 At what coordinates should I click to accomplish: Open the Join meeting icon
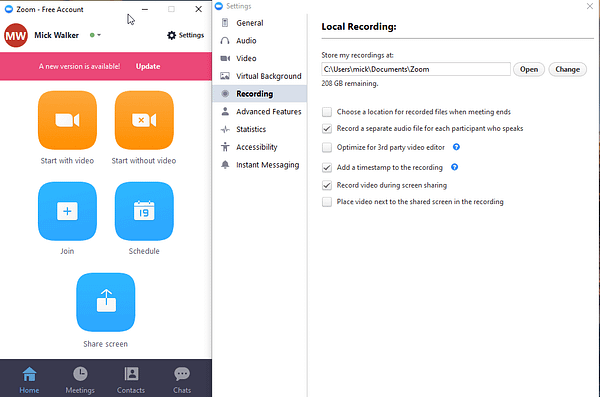67,211
